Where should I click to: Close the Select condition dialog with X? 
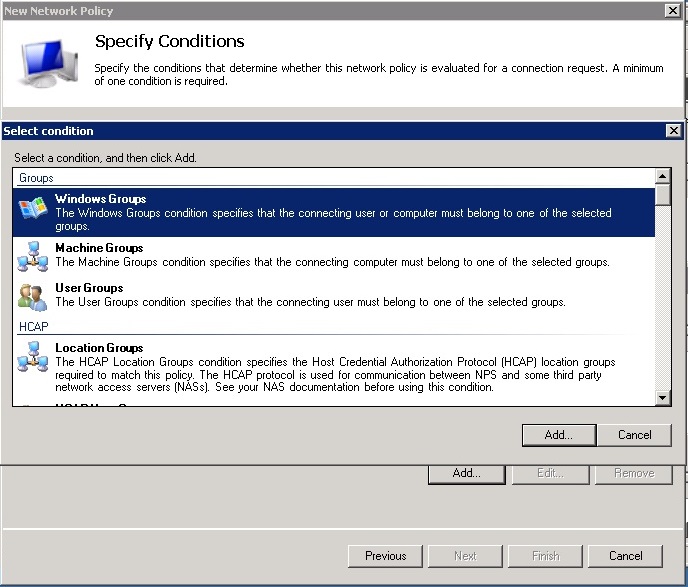[673, 131]
